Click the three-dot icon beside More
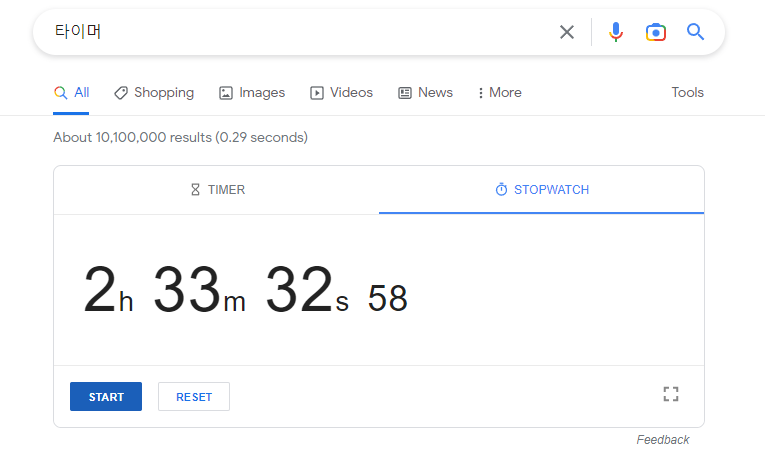Image resolution: width=765 pixels, height=468 pixels. click(481, 93)
